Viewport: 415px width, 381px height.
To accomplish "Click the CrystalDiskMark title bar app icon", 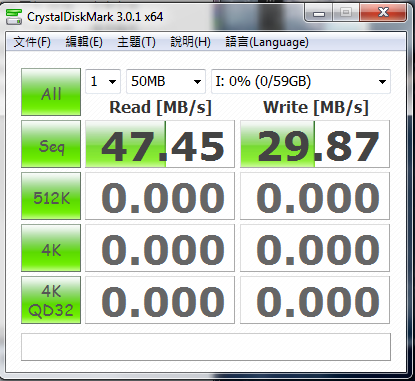I will 14,17.
